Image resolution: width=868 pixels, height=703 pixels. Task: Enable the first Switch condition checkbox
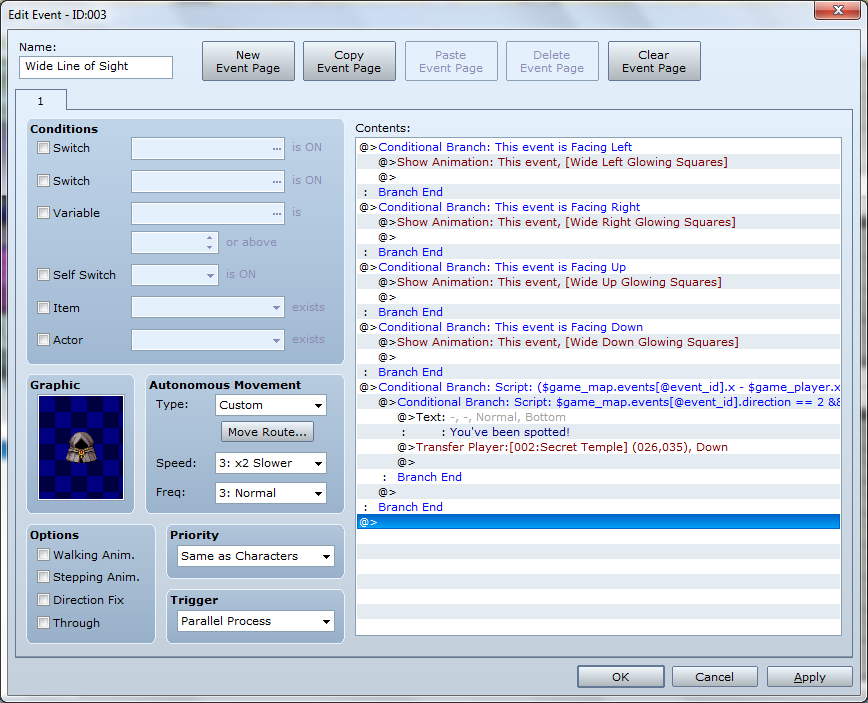(x=43, y=148)
